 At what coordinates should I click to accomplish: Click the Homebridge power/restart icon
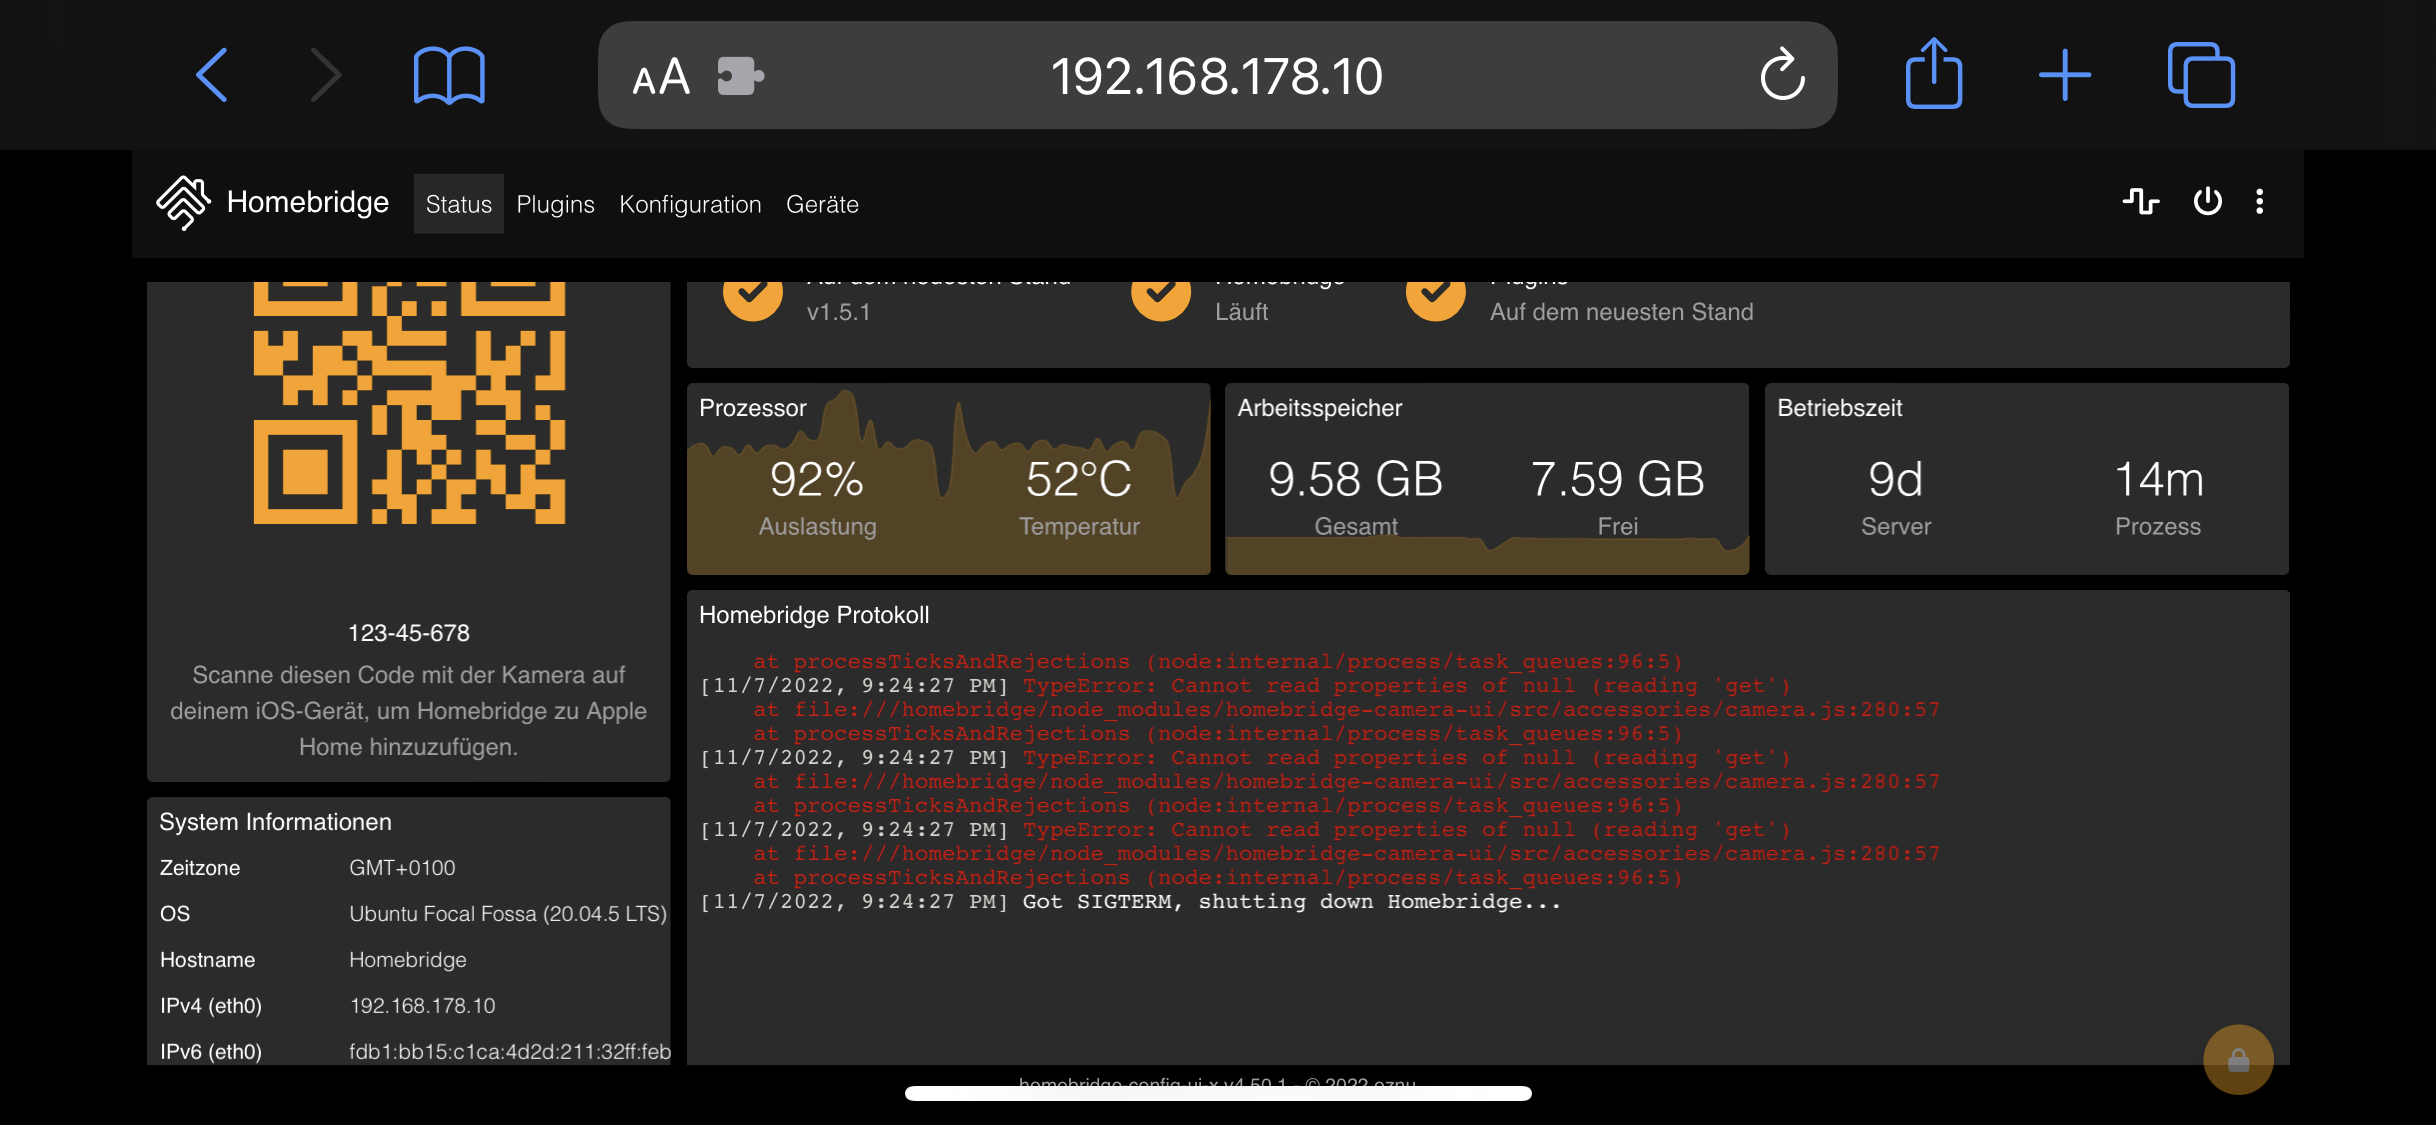point(2207,202)
